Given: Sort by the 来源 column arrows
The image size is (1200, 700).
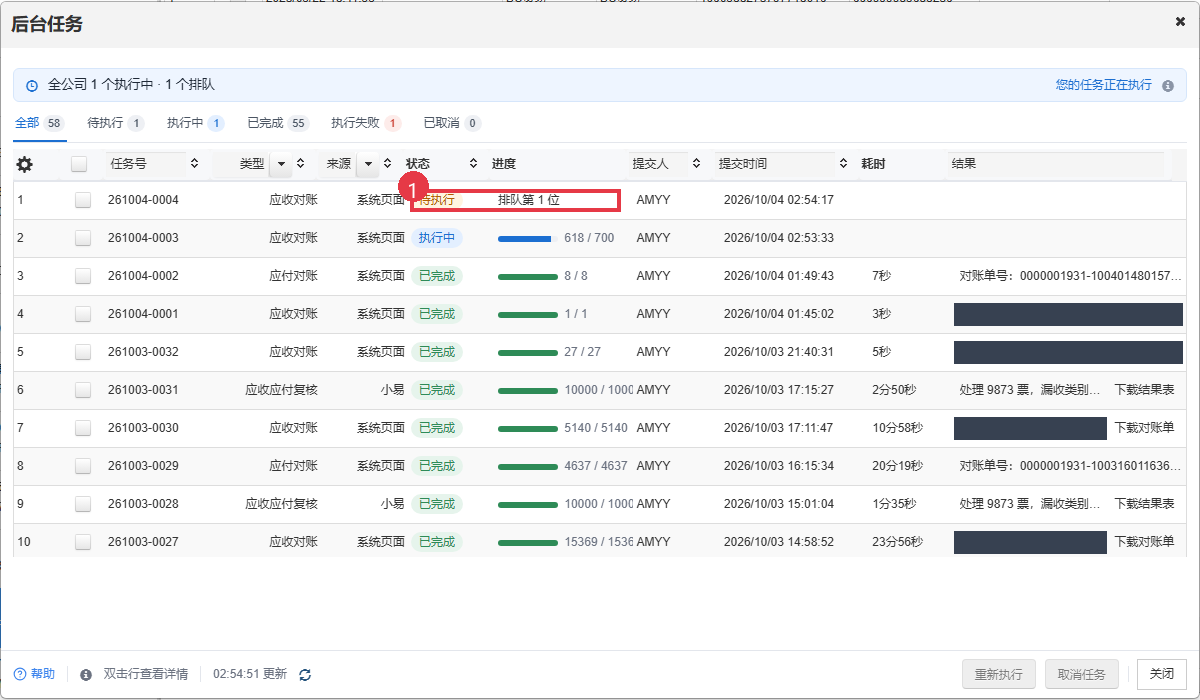Looking at the screenshot, I should (387, 164).
